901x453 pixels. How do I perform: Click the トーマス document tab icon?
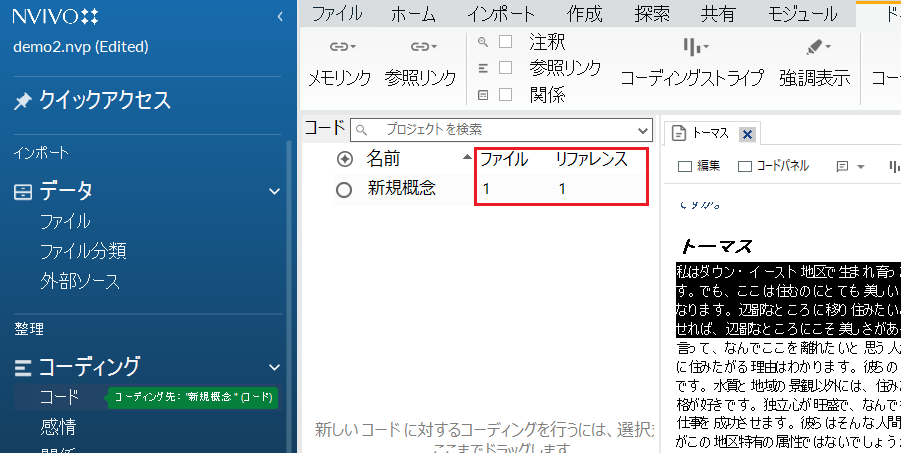tap(679, 133)
